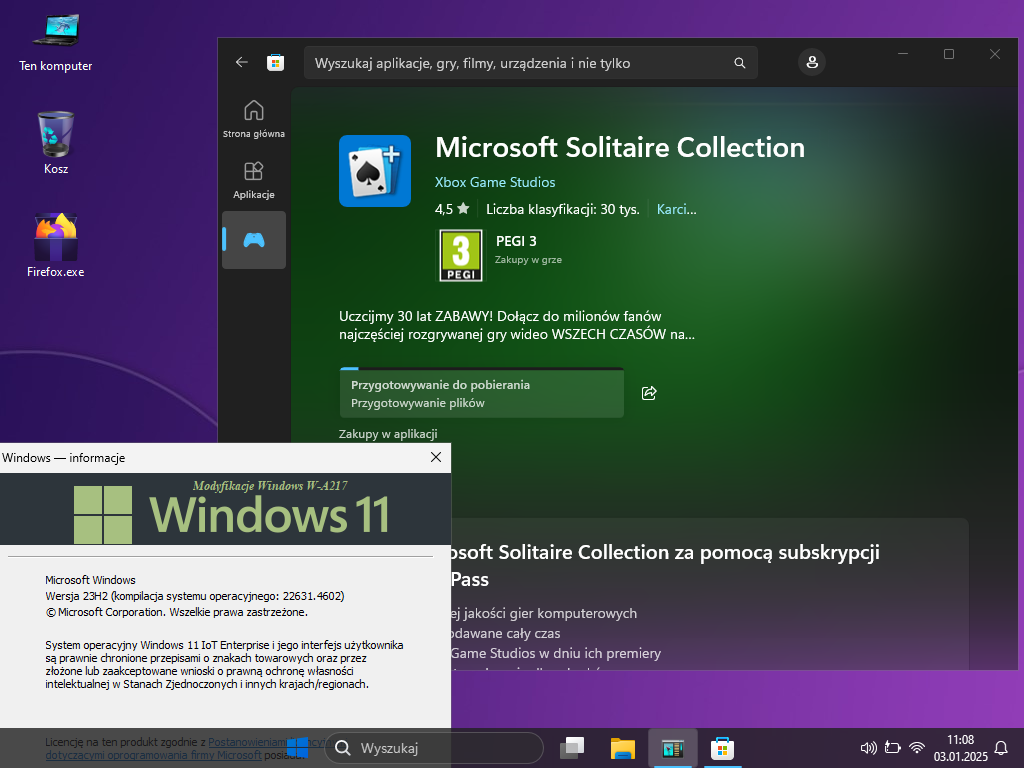Open the user profile icon in Store

811,62
